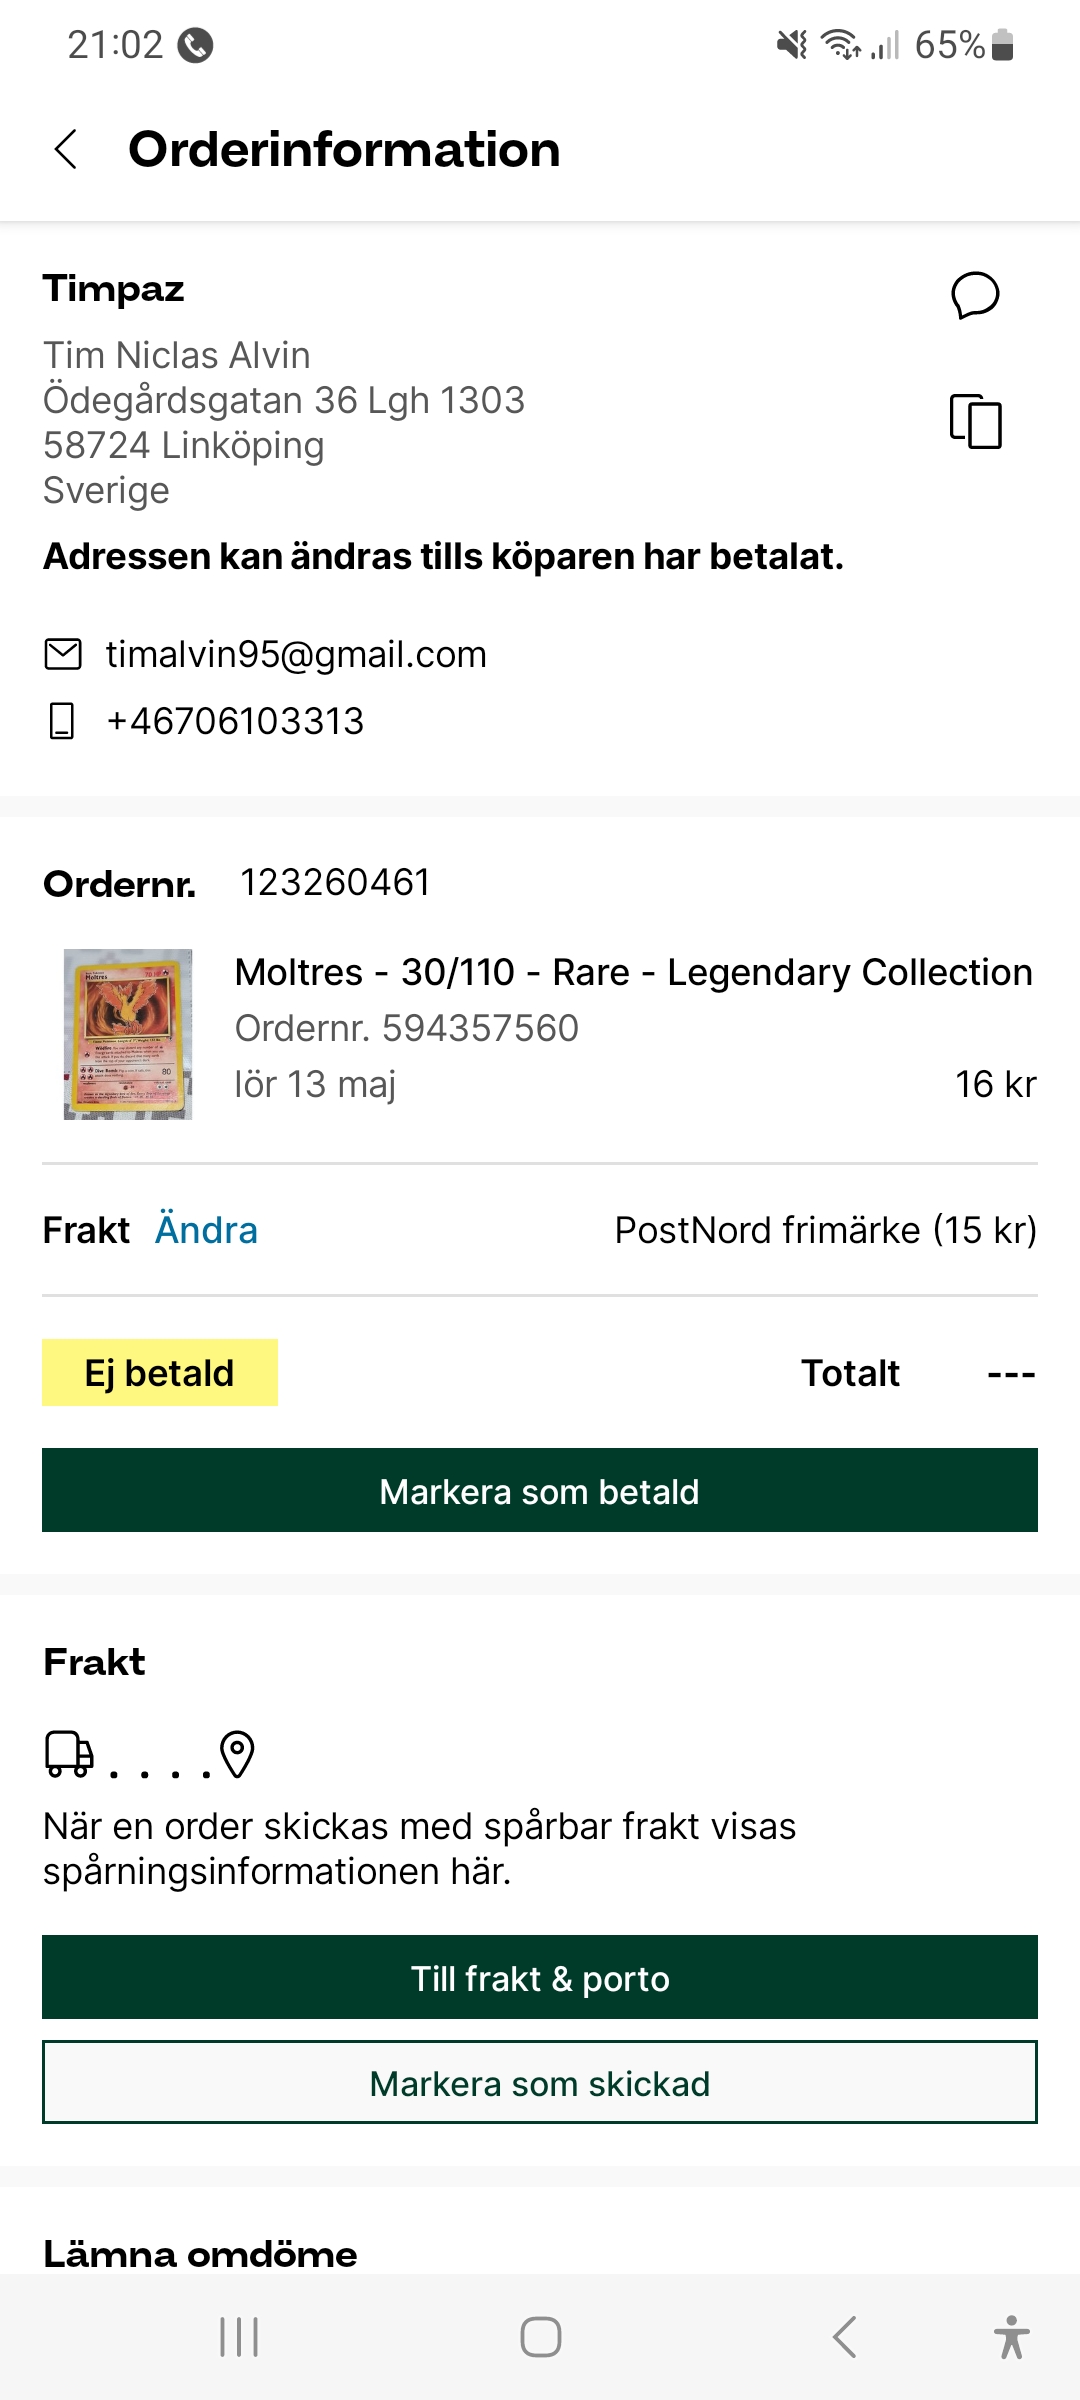Open Moltres 30/110 Legendary Collection item
The height and width of the screenshot is (2400, 1080).
(633, 972)
